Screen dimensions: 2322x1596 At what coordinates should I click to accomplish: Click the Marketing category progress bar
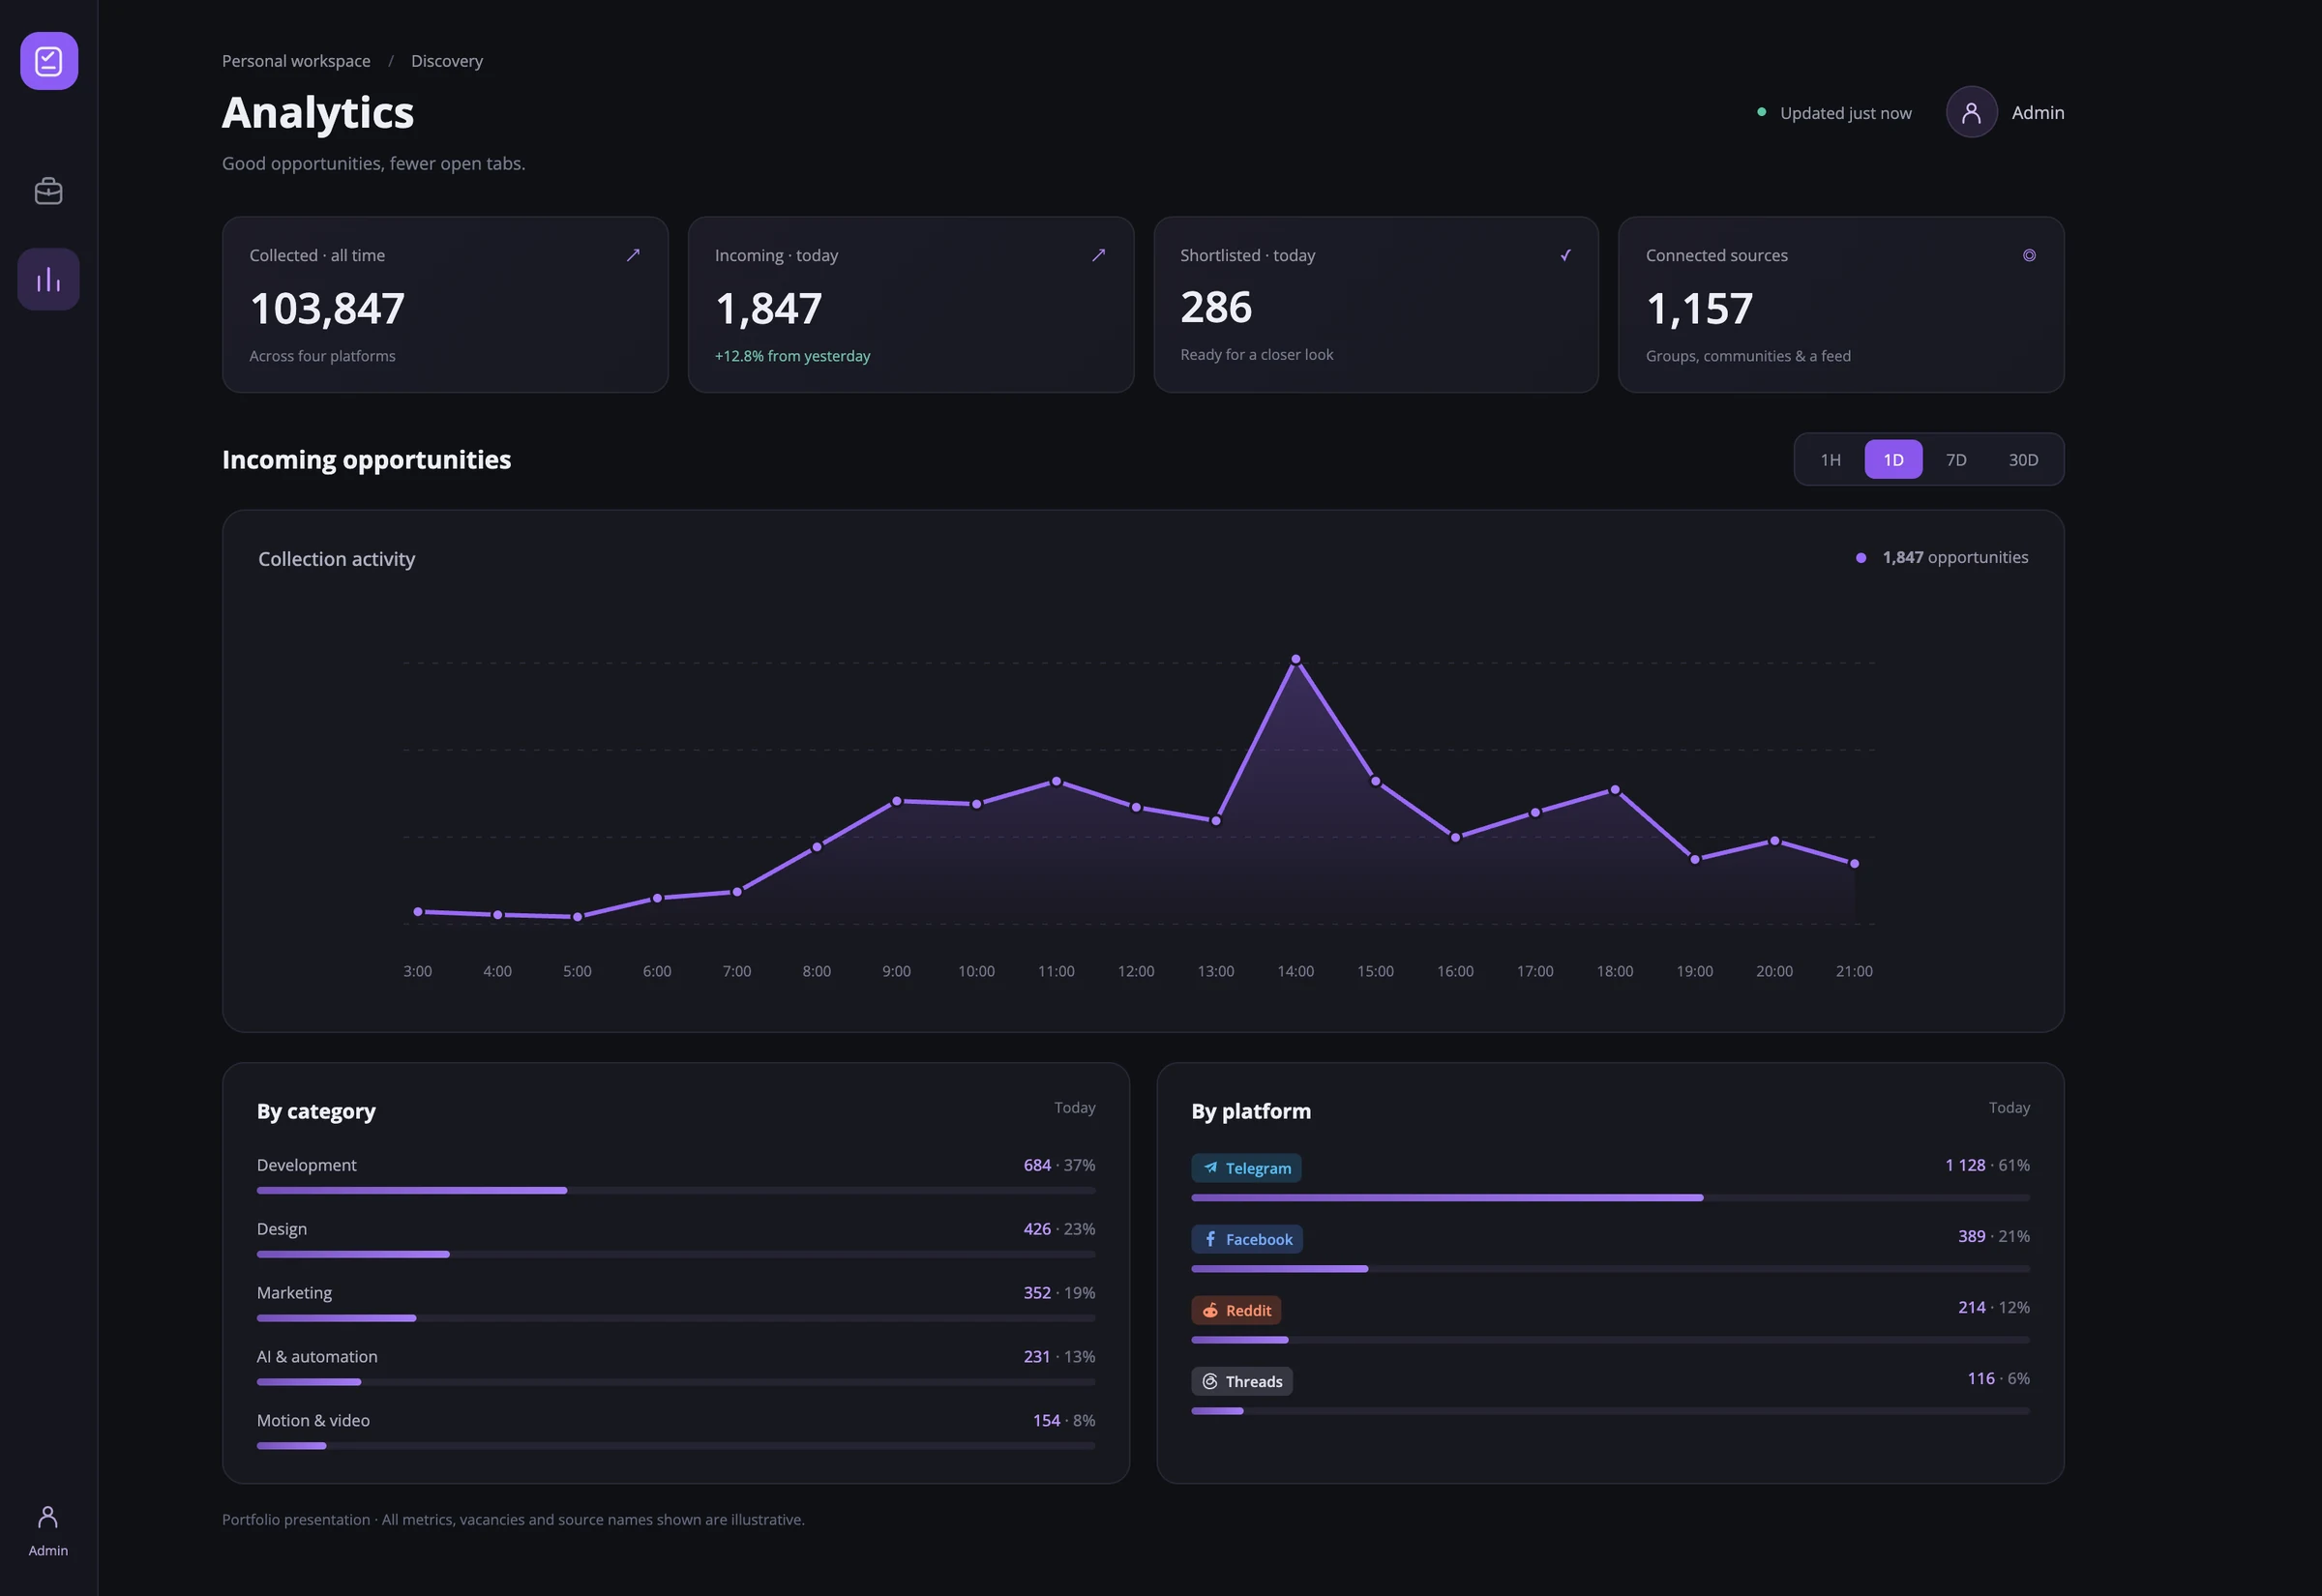tap(676, 1318)
